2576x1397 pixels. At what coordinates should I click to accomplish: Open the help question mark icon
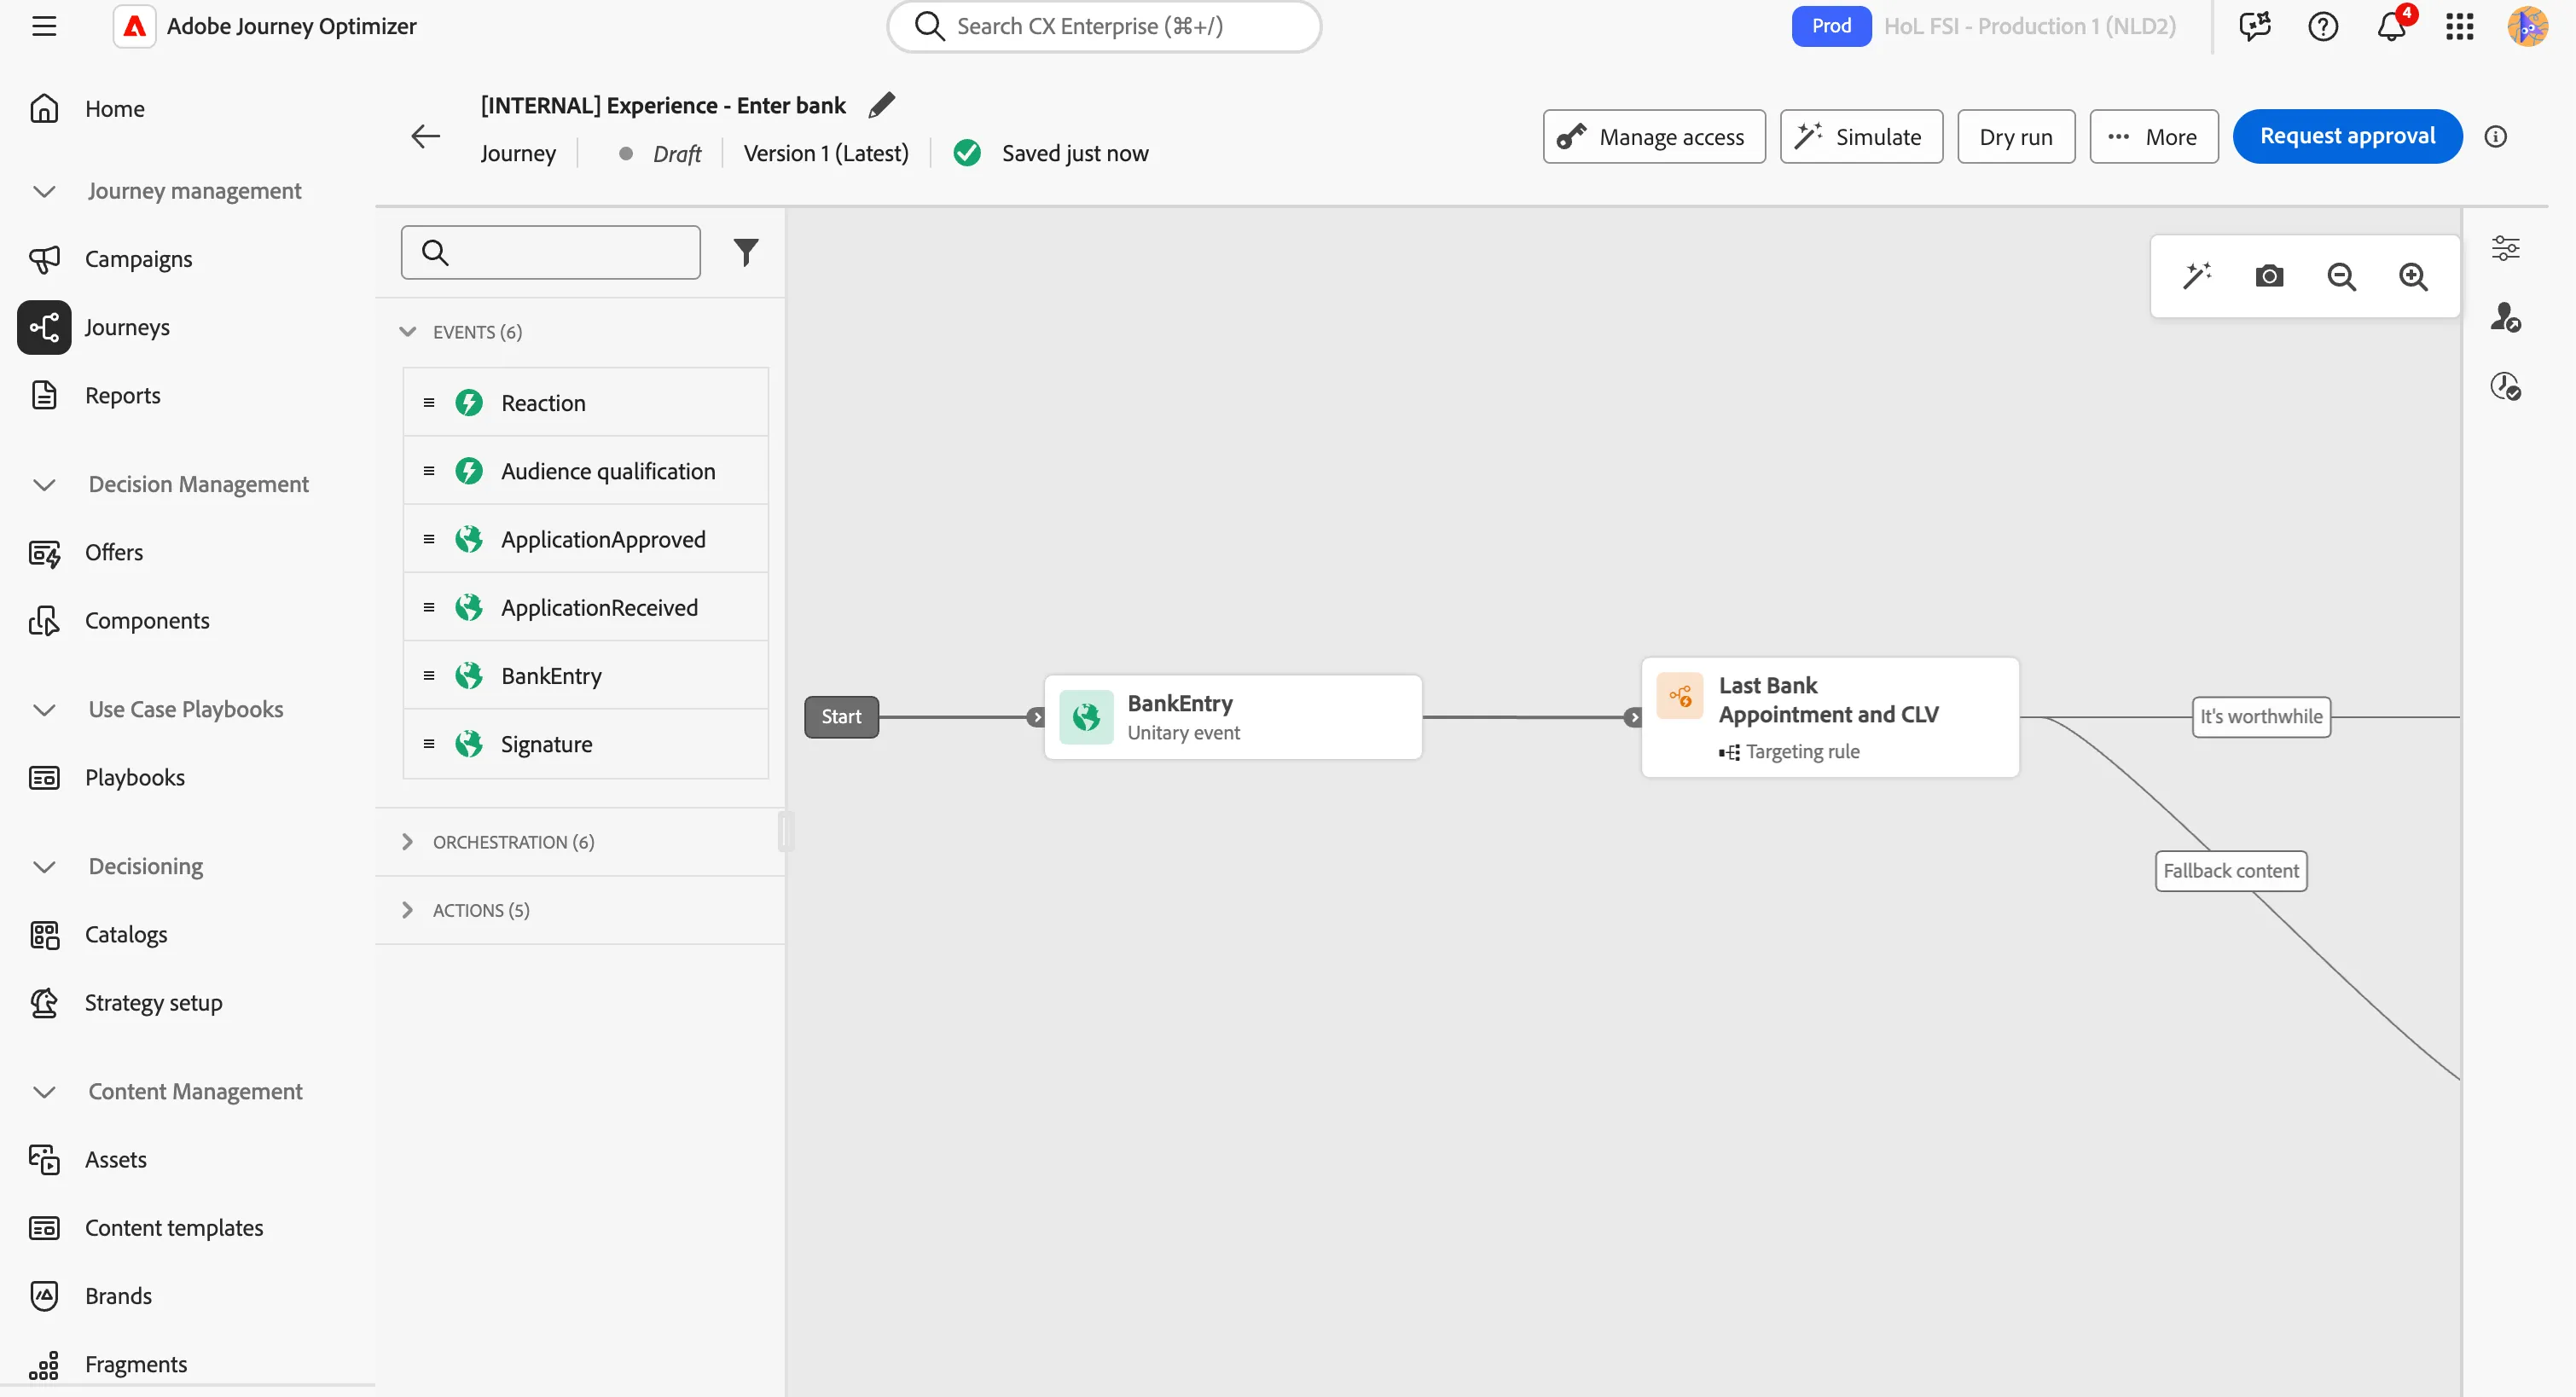[x=2323, y=26]
